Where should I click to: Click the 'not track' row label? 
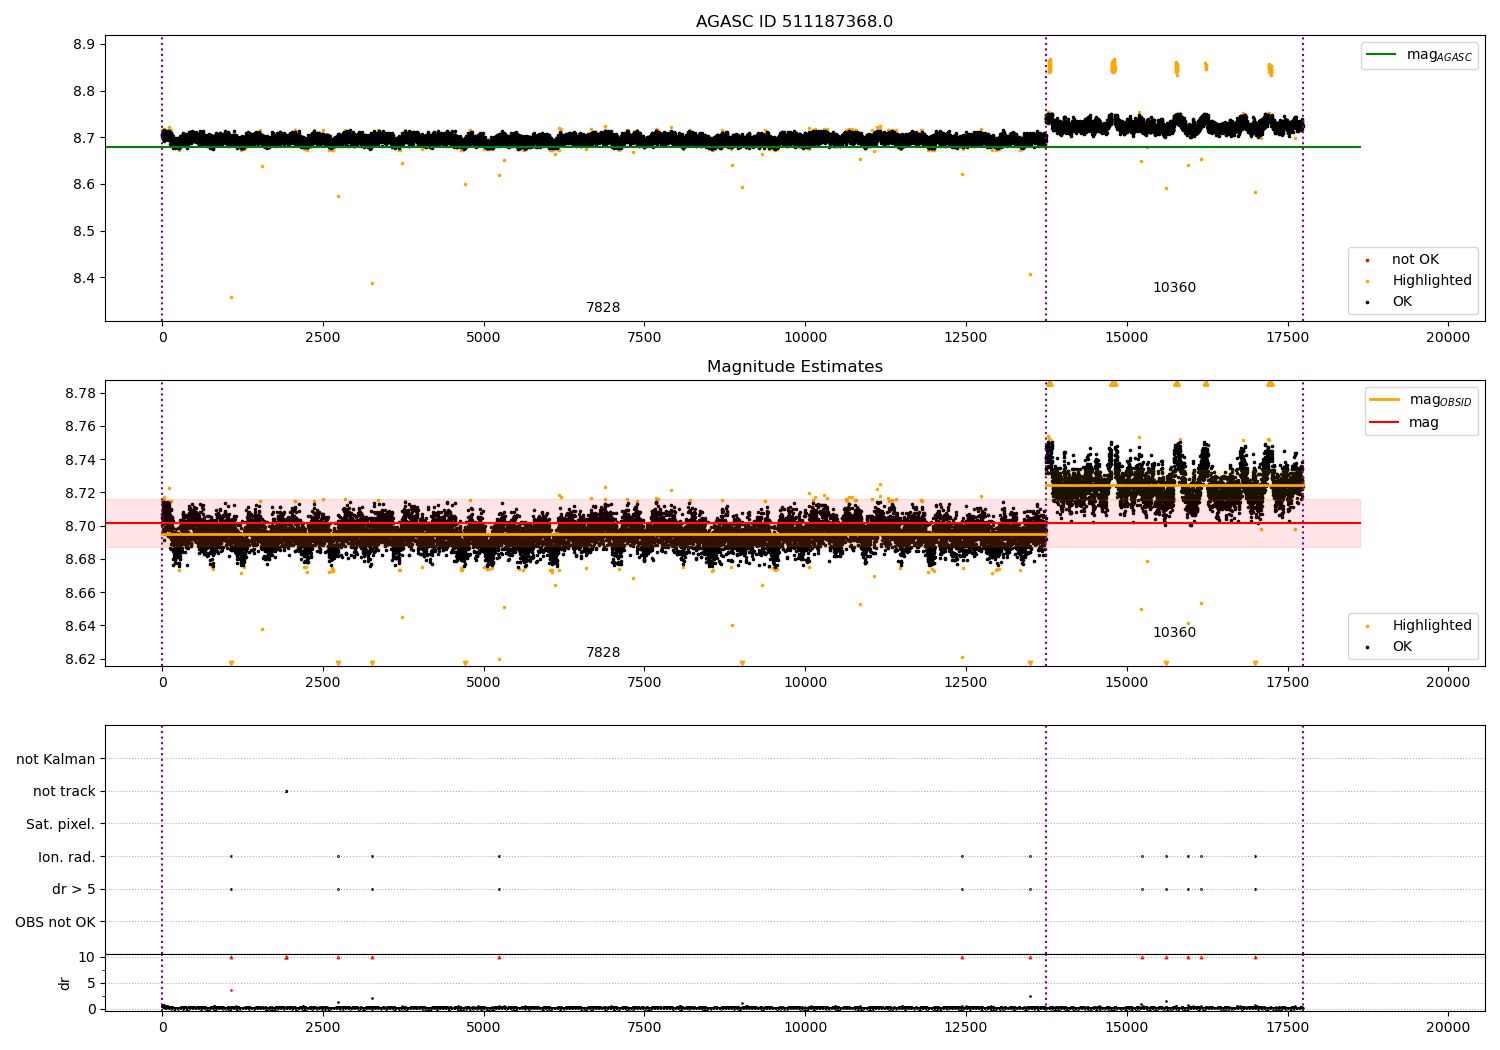[64, 792]
